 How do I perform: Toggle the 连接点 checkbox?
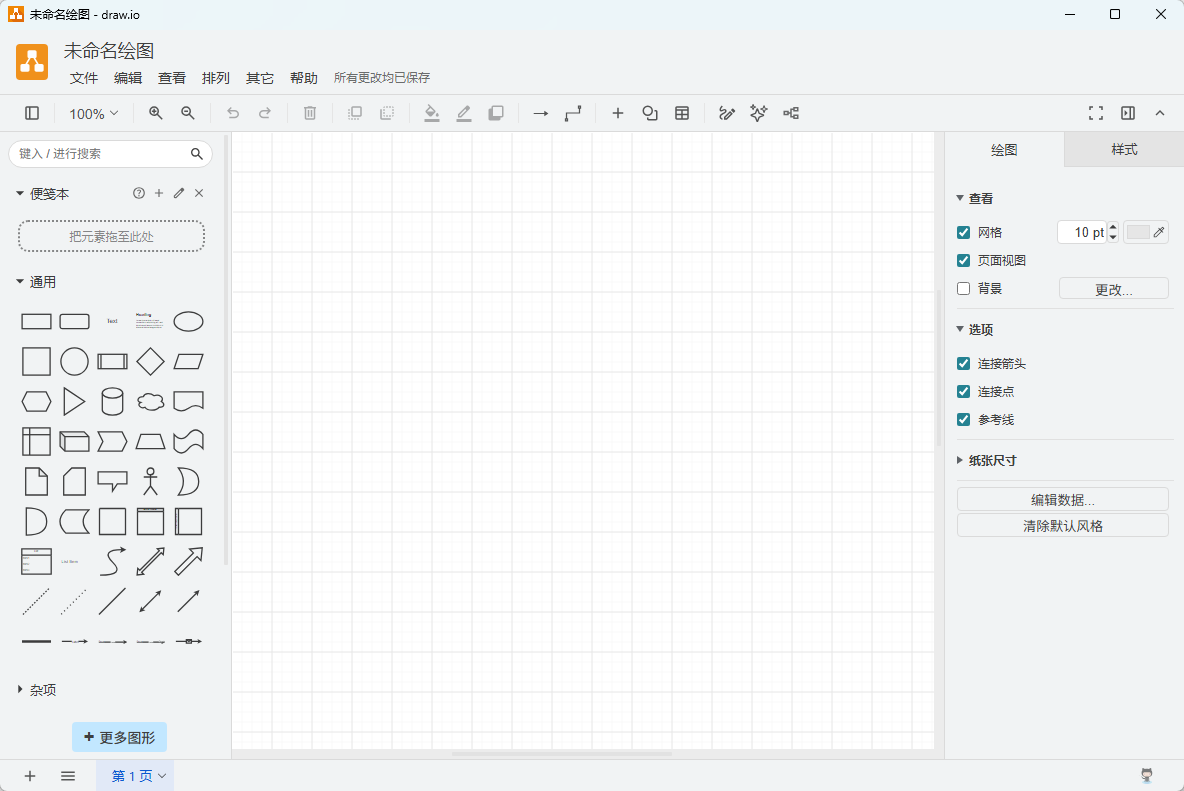coord(964,392)
